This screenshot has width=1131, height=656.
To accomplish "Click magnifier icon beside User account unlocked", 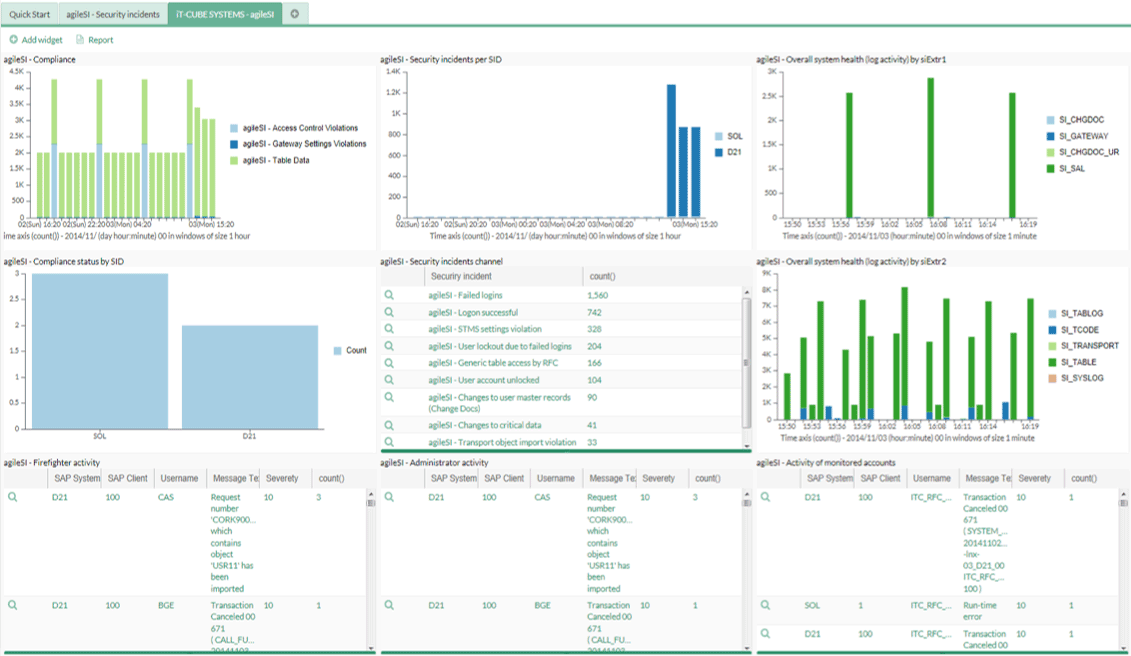I will [389, 380].
